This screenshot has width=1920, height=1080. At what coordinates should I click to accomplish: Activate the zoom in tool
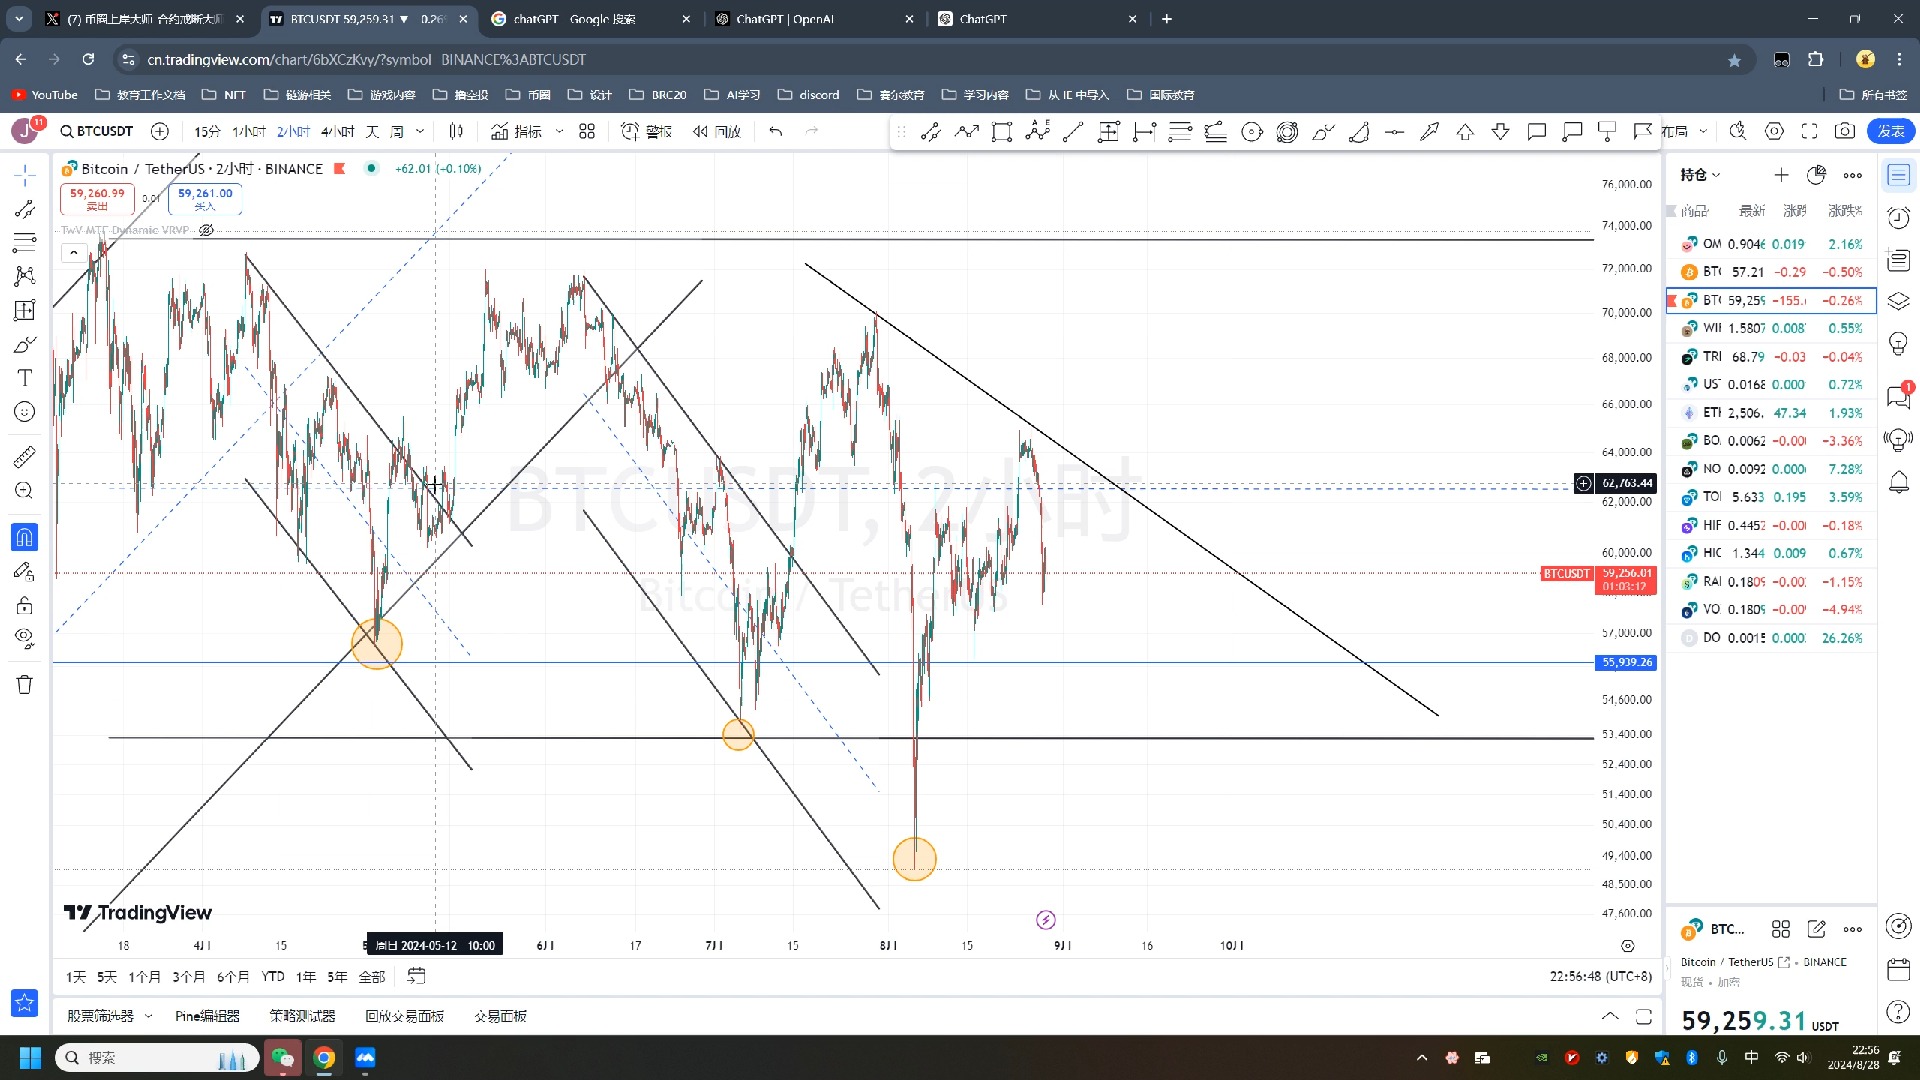tap(25, 490)
